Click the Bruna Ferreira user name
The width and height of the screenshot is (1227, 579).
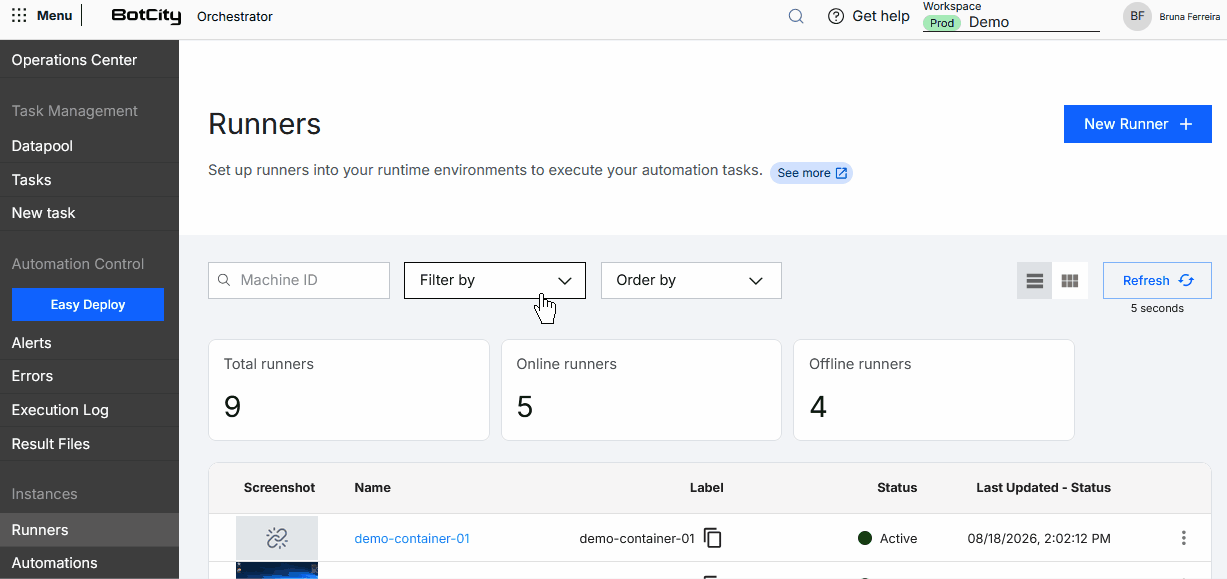tap(1190, 17)
